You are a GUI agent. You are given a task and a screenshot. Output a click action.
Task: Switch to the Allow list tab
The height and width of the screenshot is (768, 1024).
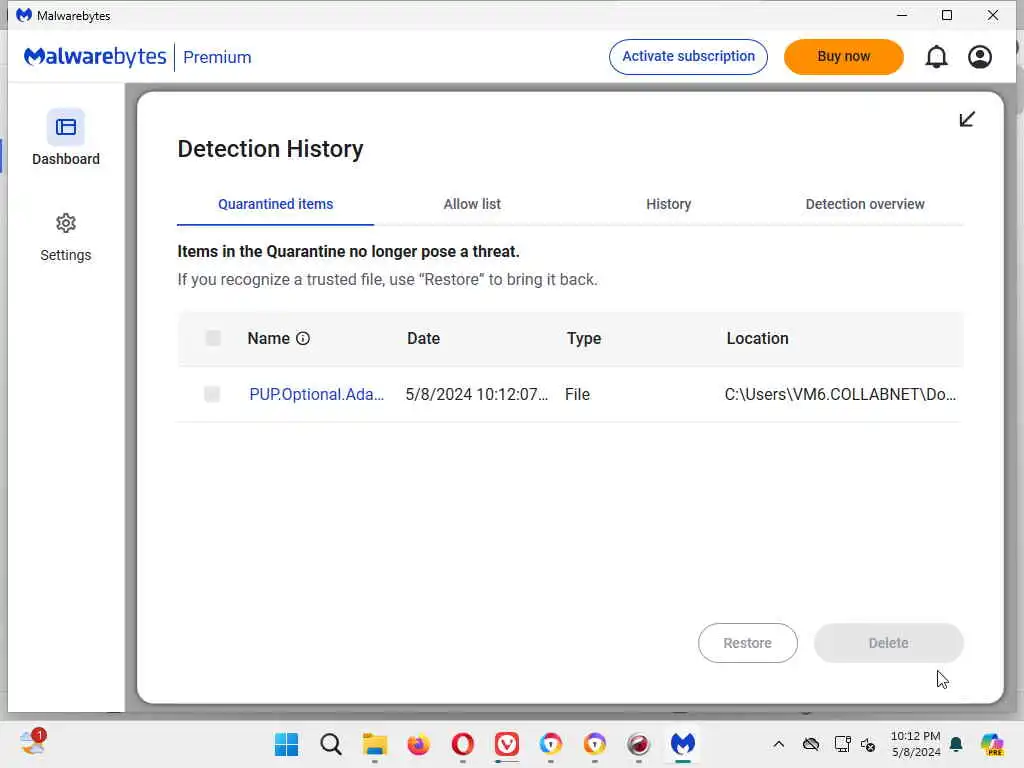coord(472,204)
